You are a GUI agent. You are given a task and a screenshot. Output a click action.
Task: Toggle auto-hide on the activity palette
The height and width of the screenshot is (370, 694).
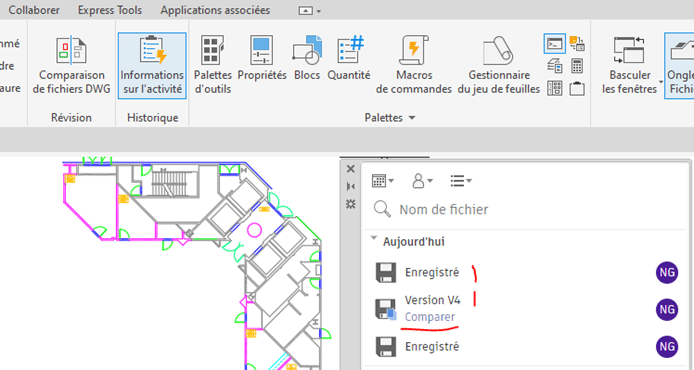pos(351,186)
